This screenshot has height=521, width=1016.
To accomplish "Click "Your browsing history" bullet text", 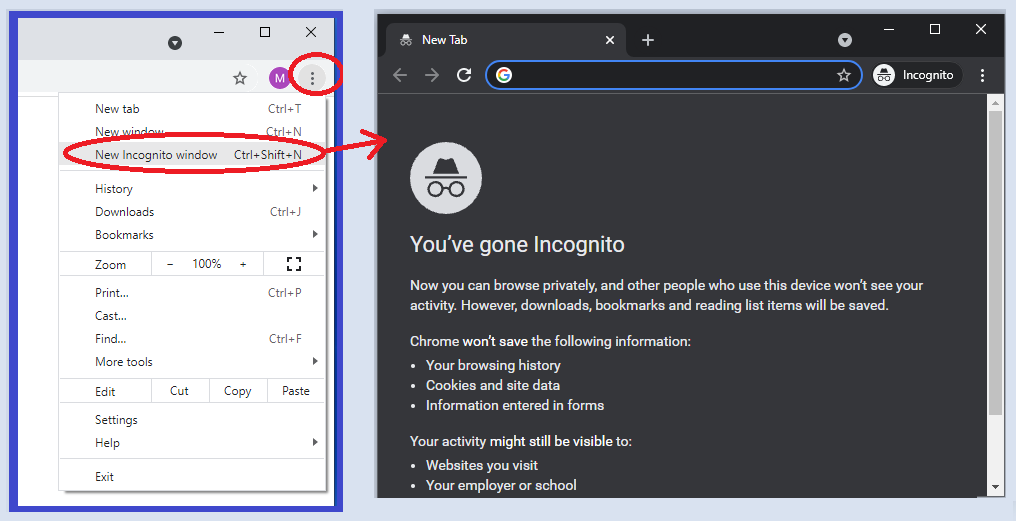I will click(x=493, y=365).
